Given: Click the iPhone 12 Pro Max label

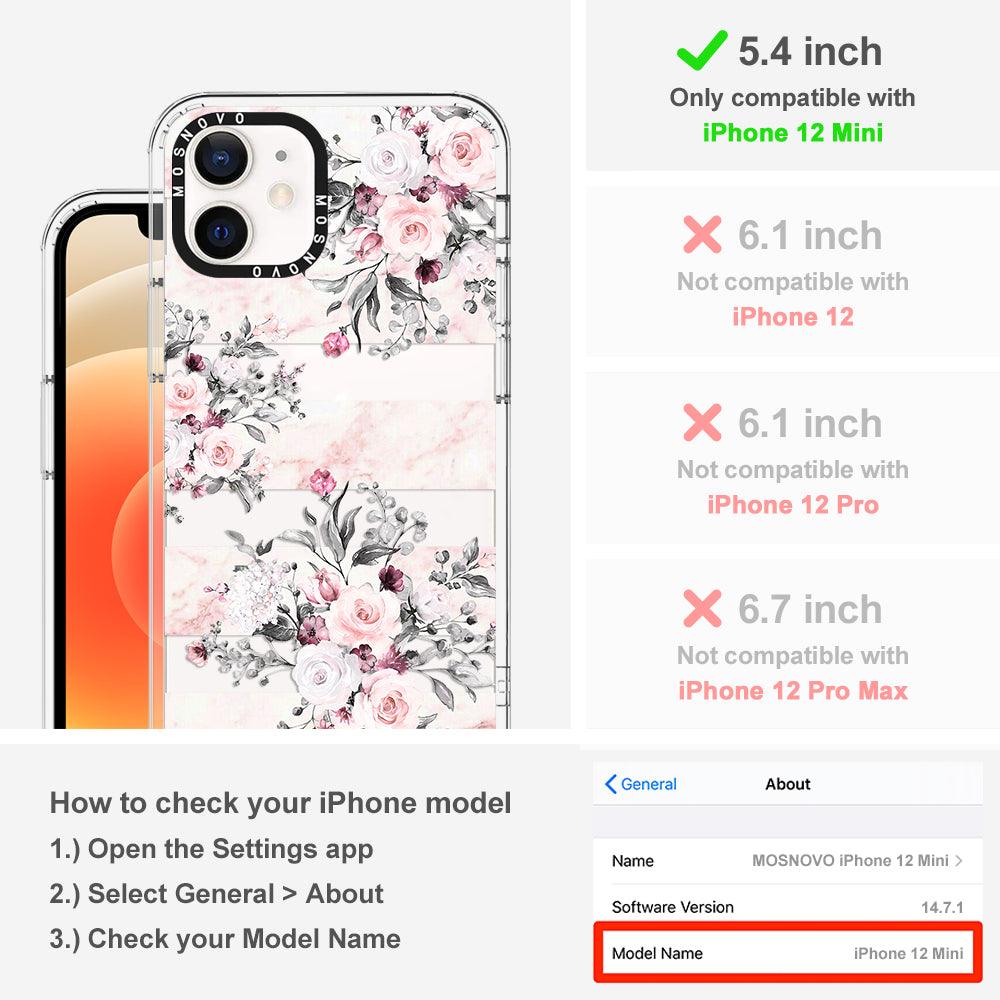Looking at the screenshot, I should coord(793,691).
